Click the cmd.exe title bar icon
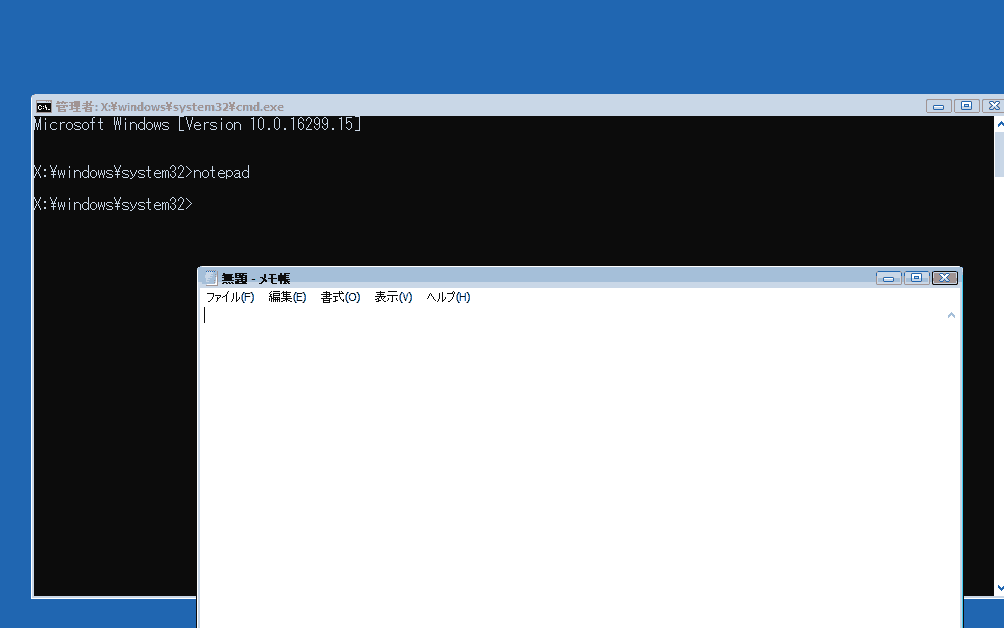 pyautogui.click(x=44, y=106)
